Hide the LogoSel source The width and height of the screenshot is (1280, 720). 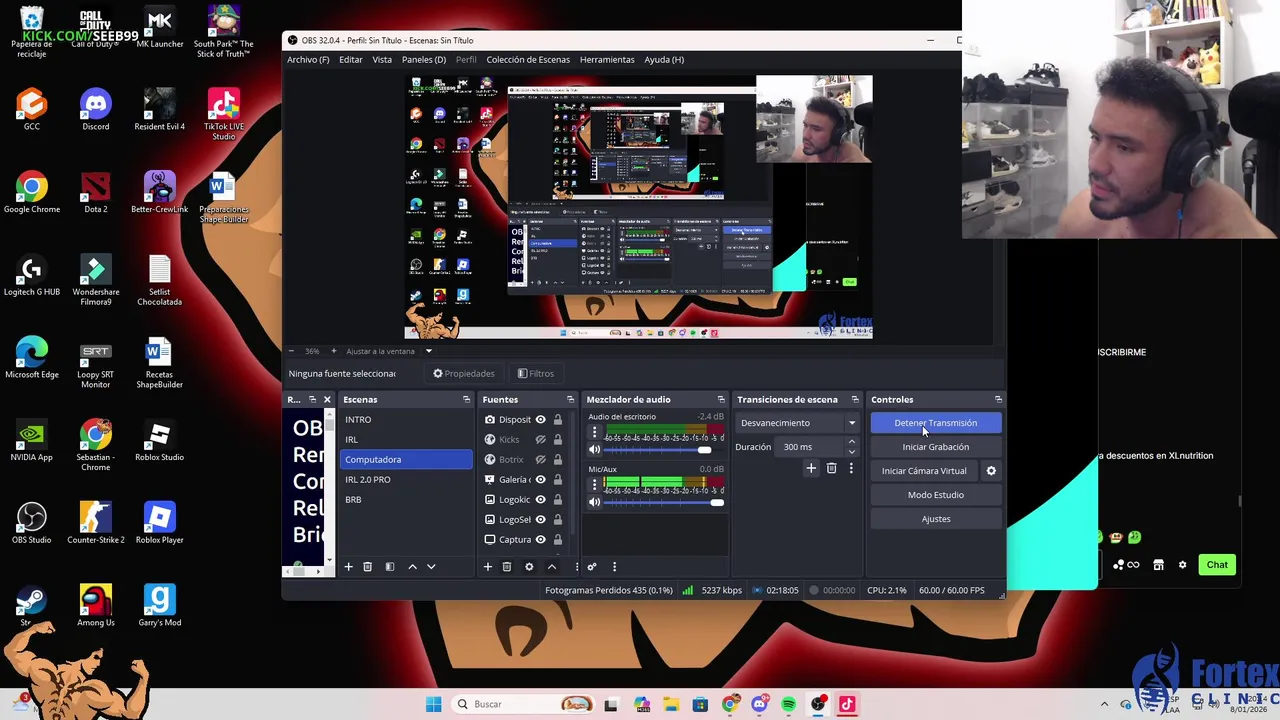[540, 520]
